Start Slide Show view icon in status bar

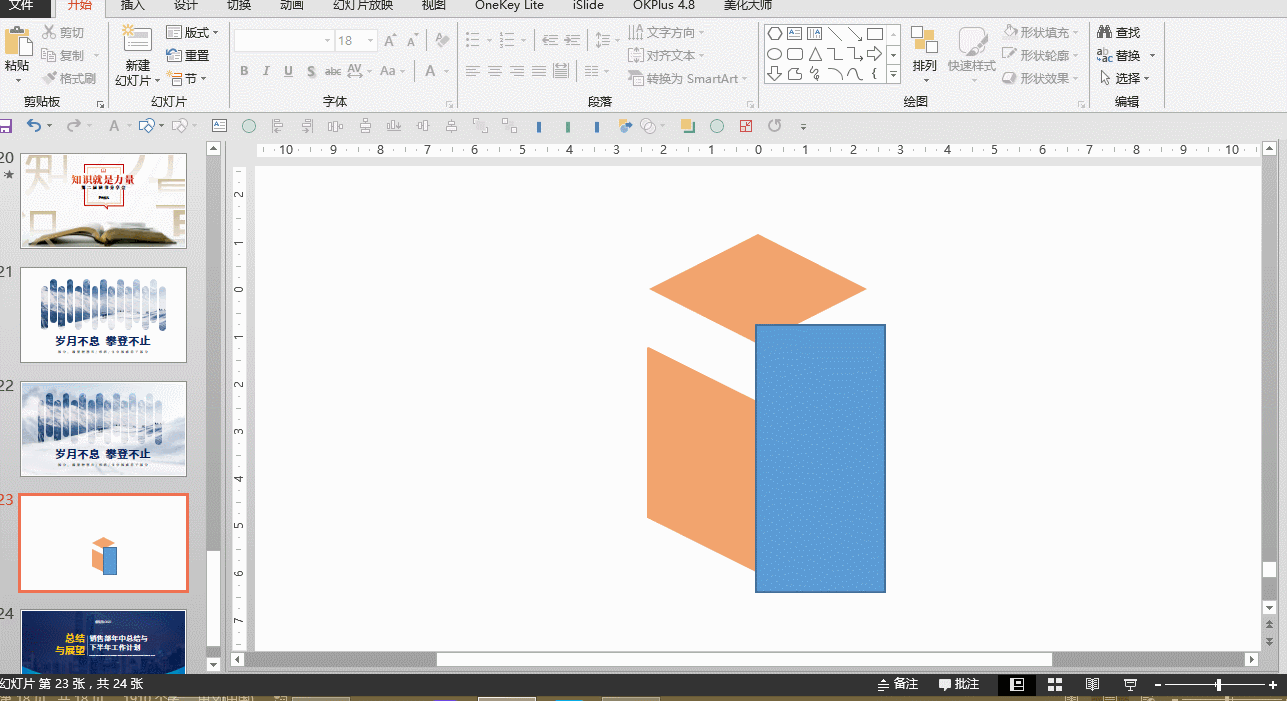tap(1130, 684)
